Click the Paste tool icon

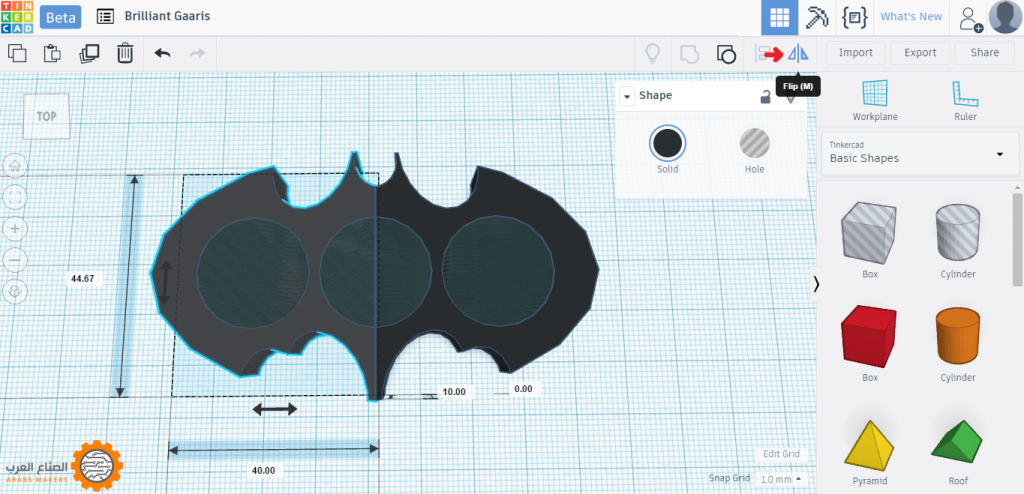tap(52, 53)
